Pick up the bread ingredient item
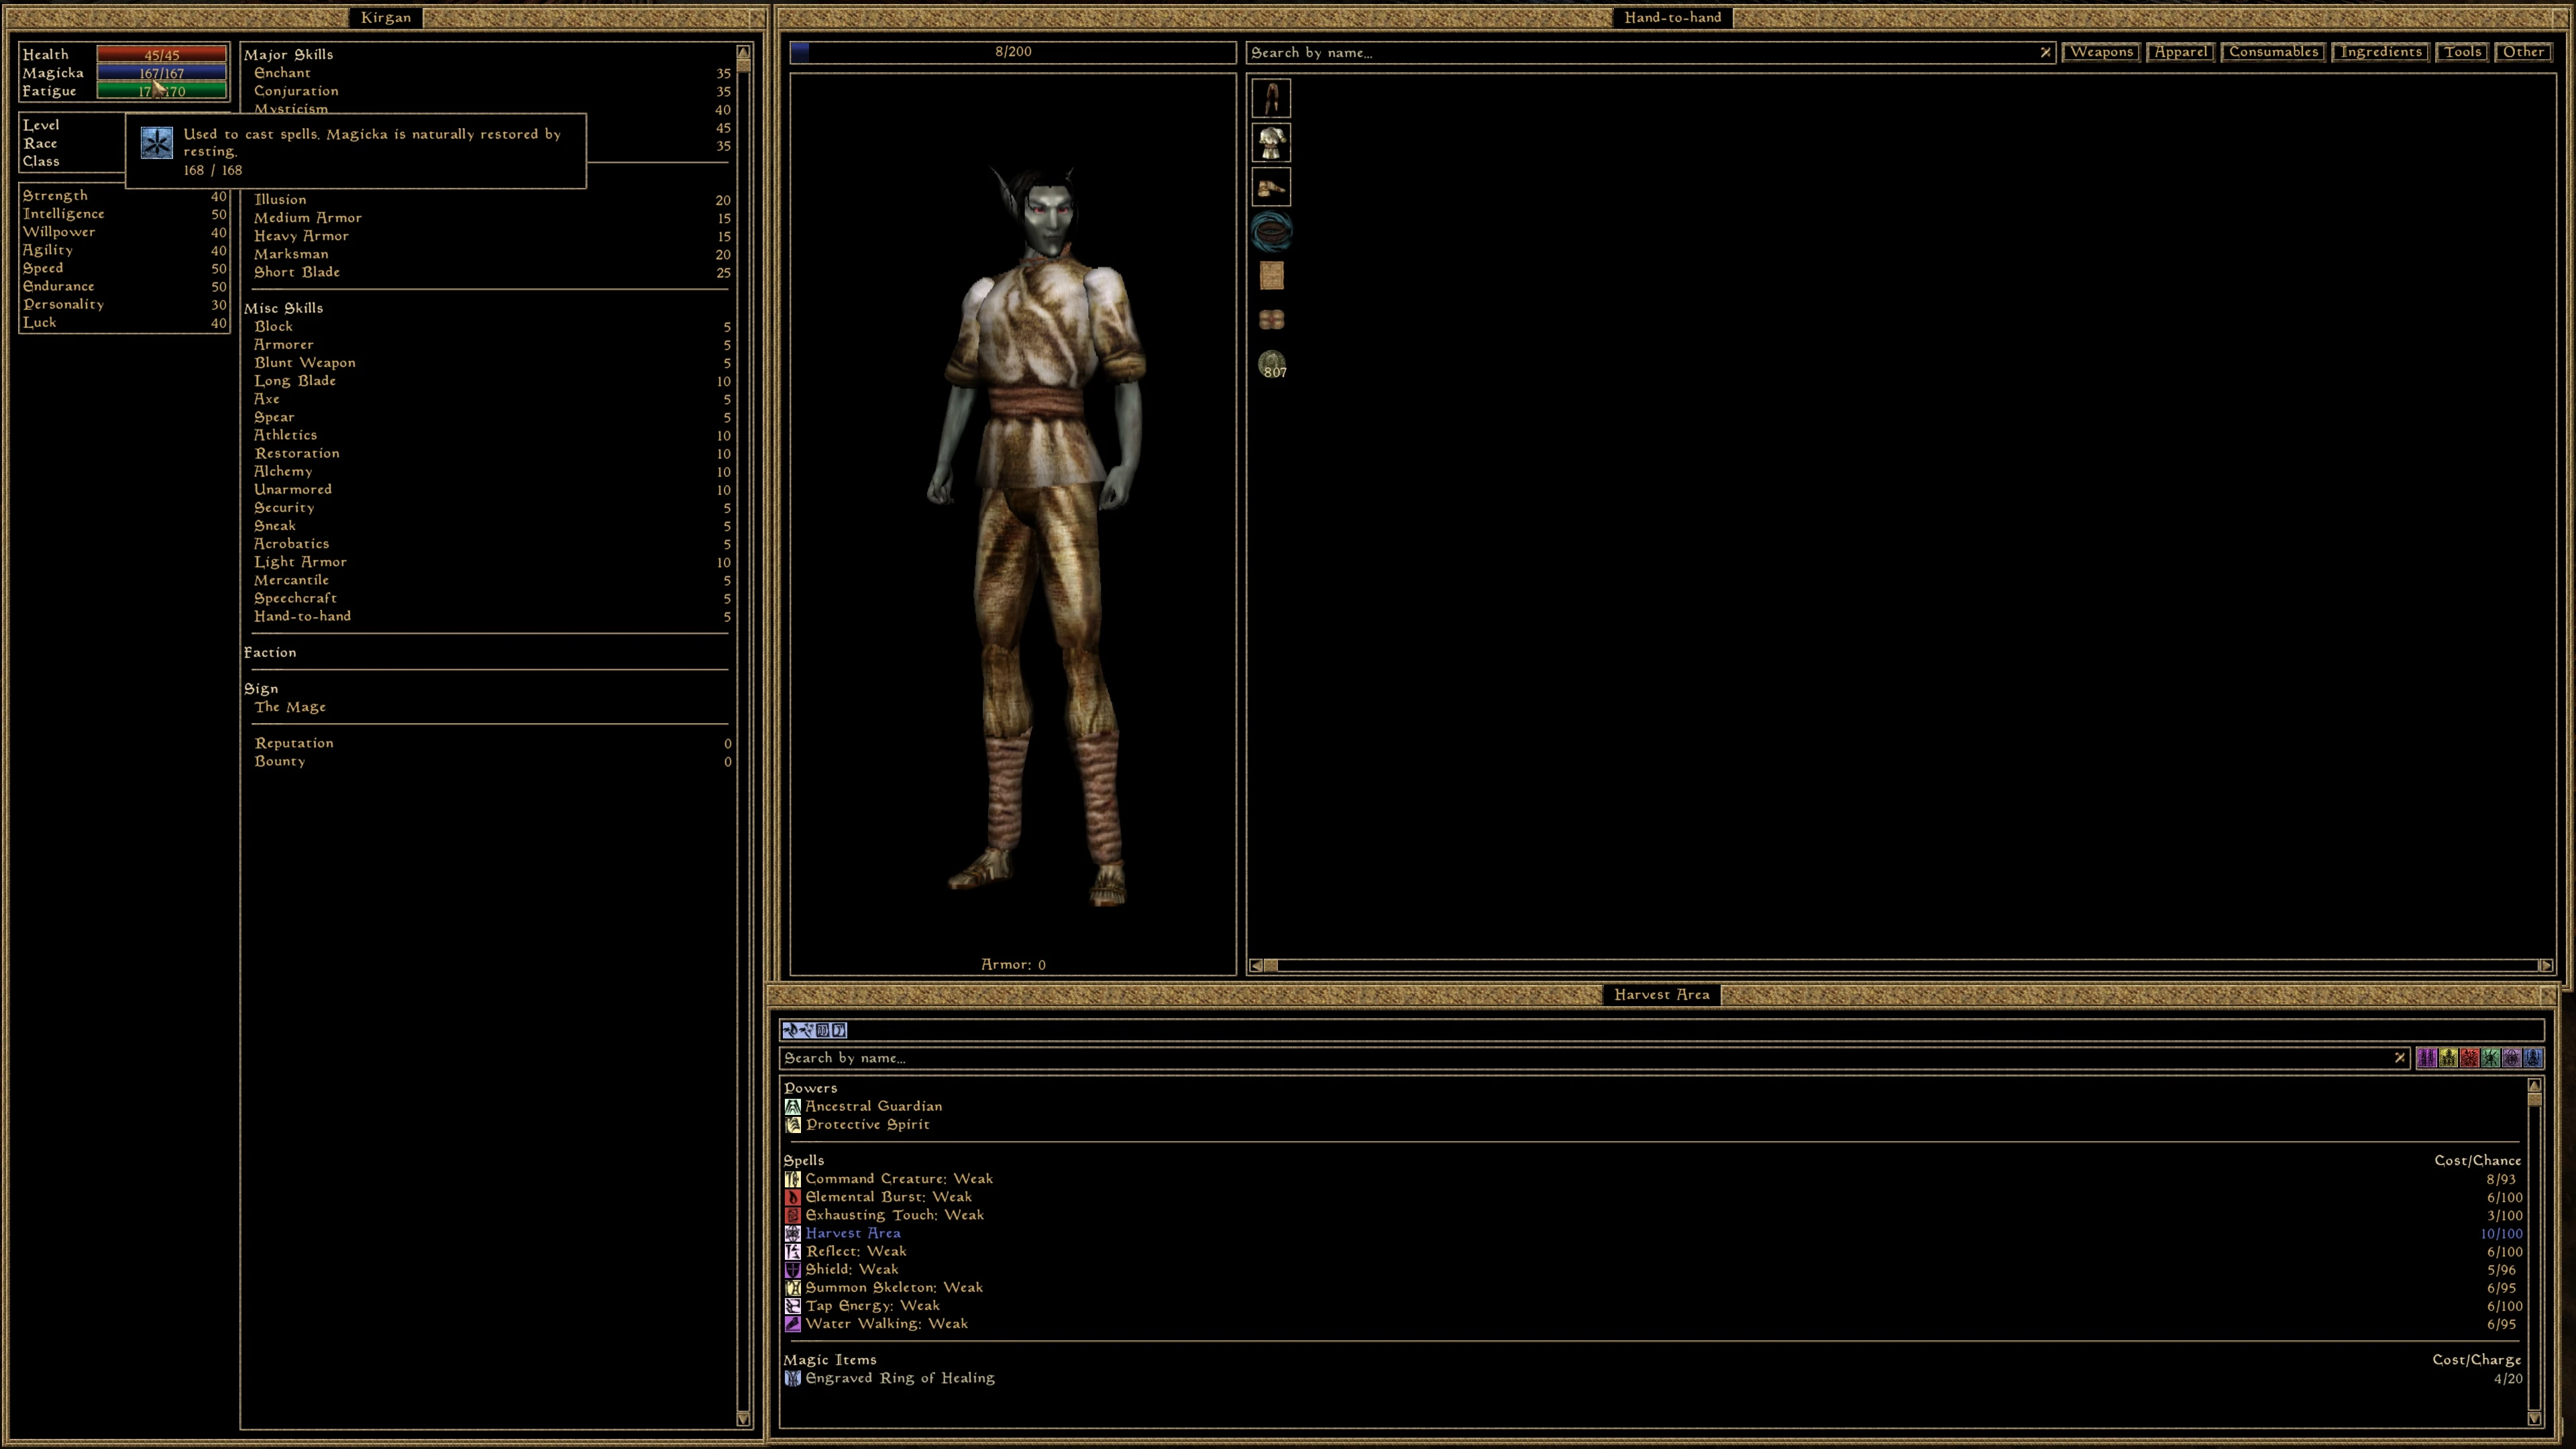Image resolution: width=2576 pixels, height=1449 pixels. pyautogui.click(x=1271, y=320)
